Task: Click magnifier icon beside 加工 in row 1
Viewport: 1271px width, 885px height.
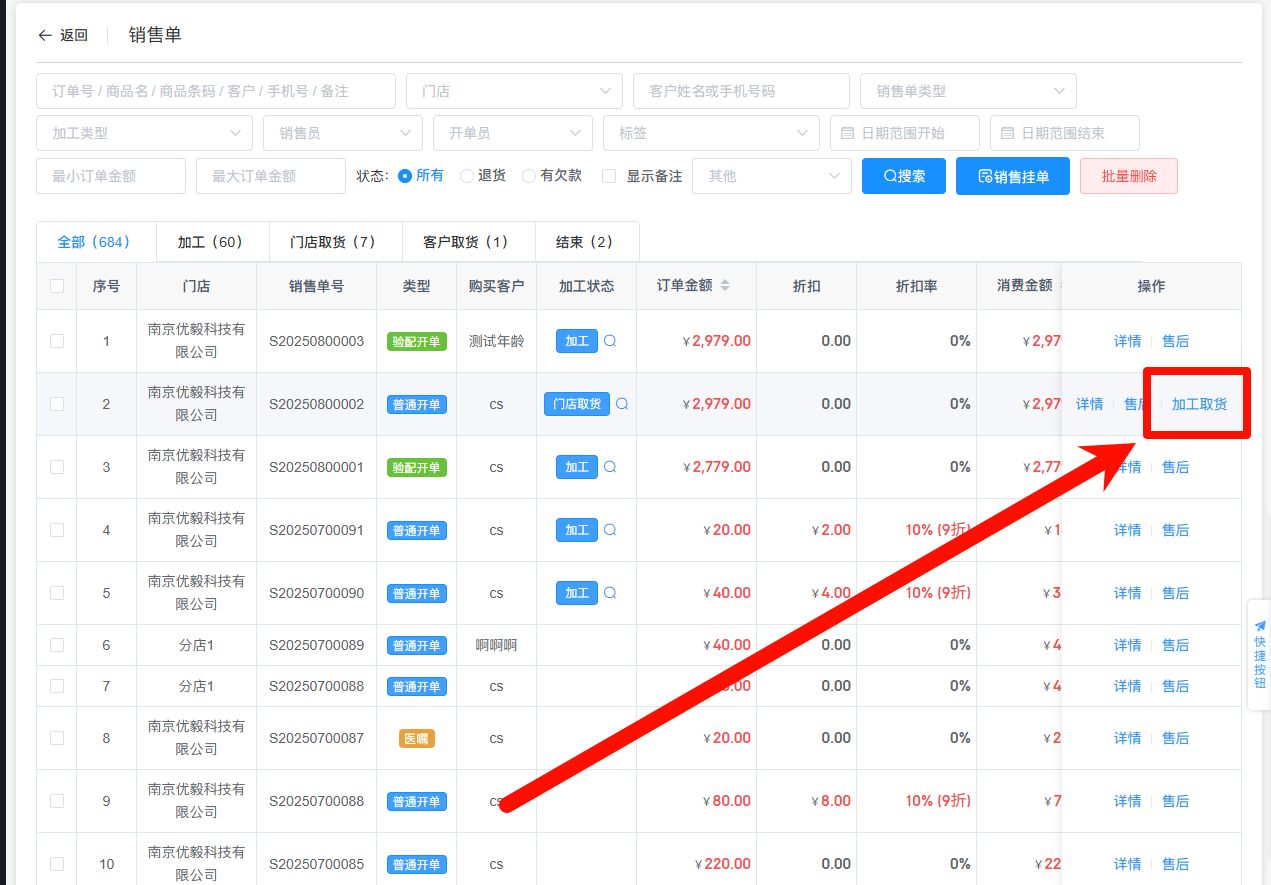Action: click(x=610, y=341)
